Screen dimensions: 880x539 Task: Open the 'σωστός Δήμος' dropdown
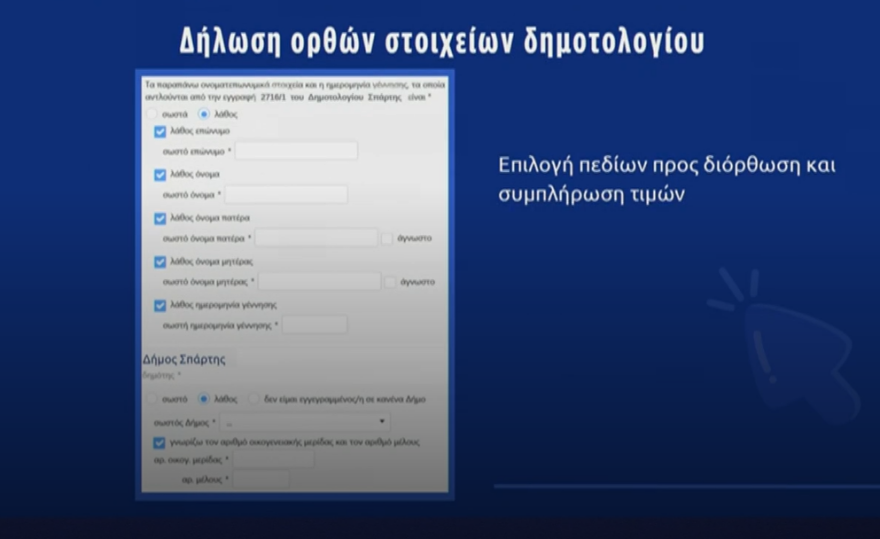pos(304,422)
